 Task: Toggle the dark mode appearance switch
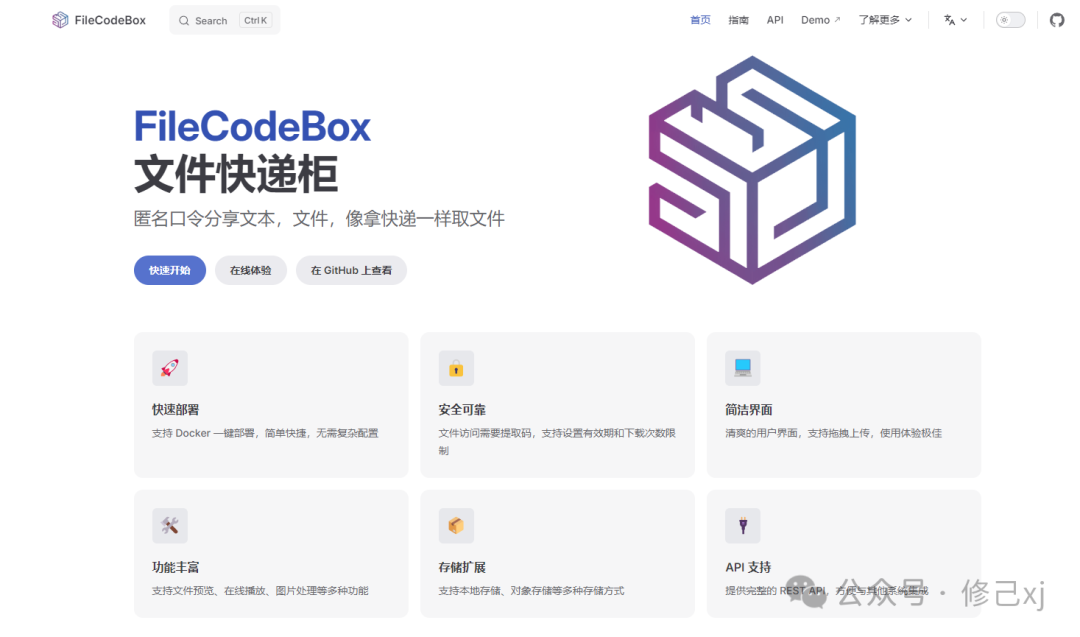[x=1010, y=20]
